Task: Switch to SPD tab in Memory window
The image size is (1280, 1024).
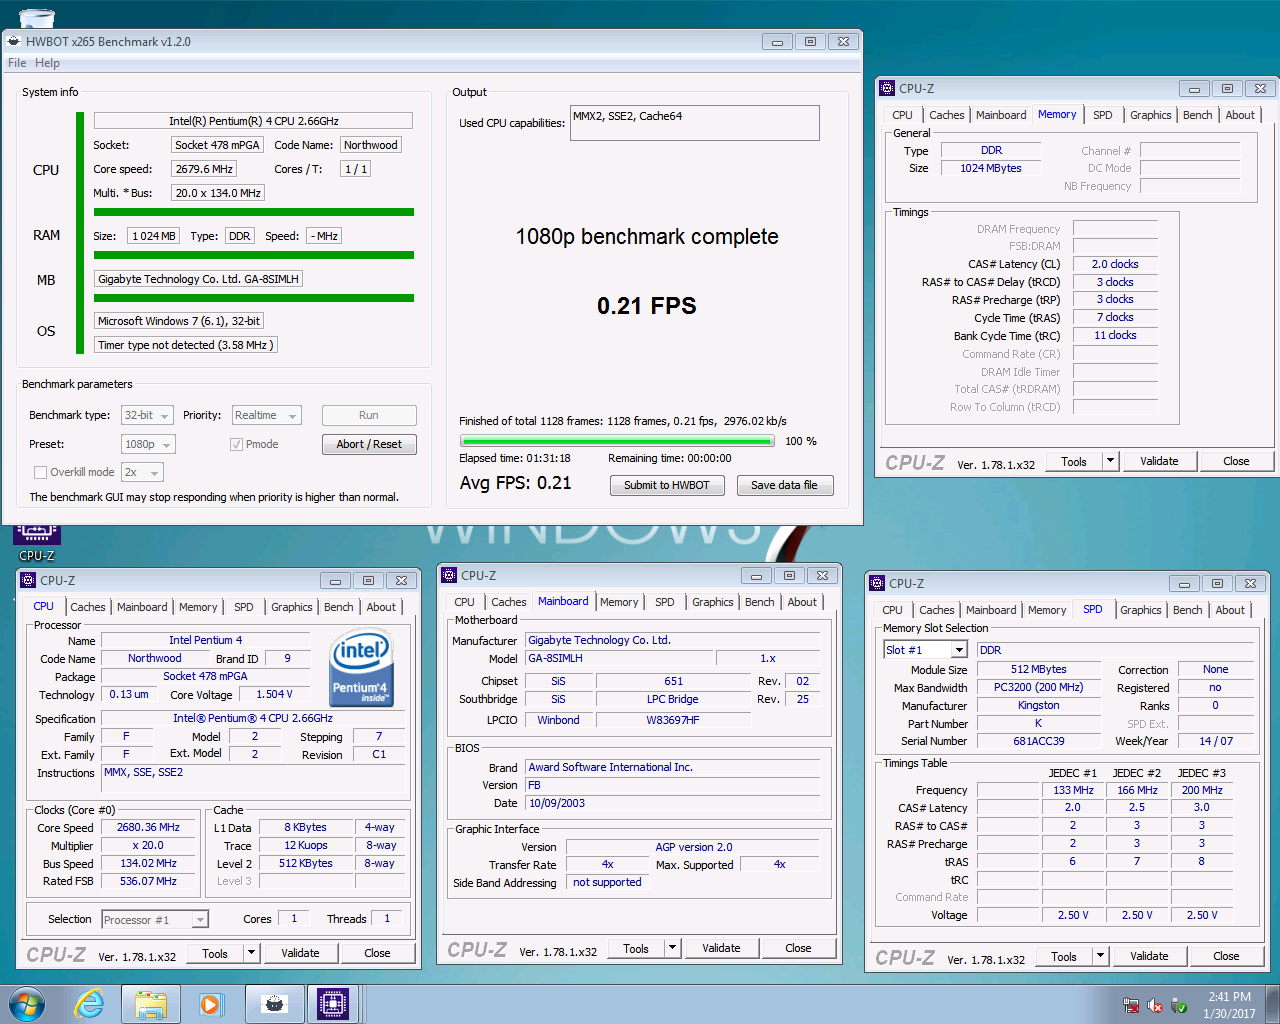Action: tap(1102, 115)
